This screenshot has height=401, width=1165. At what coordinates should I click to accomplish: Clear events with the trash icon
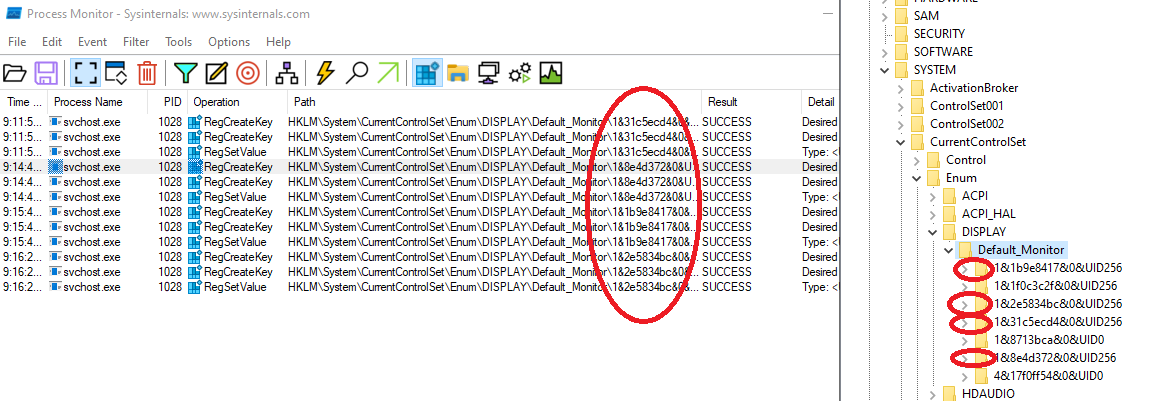(147, 73)
